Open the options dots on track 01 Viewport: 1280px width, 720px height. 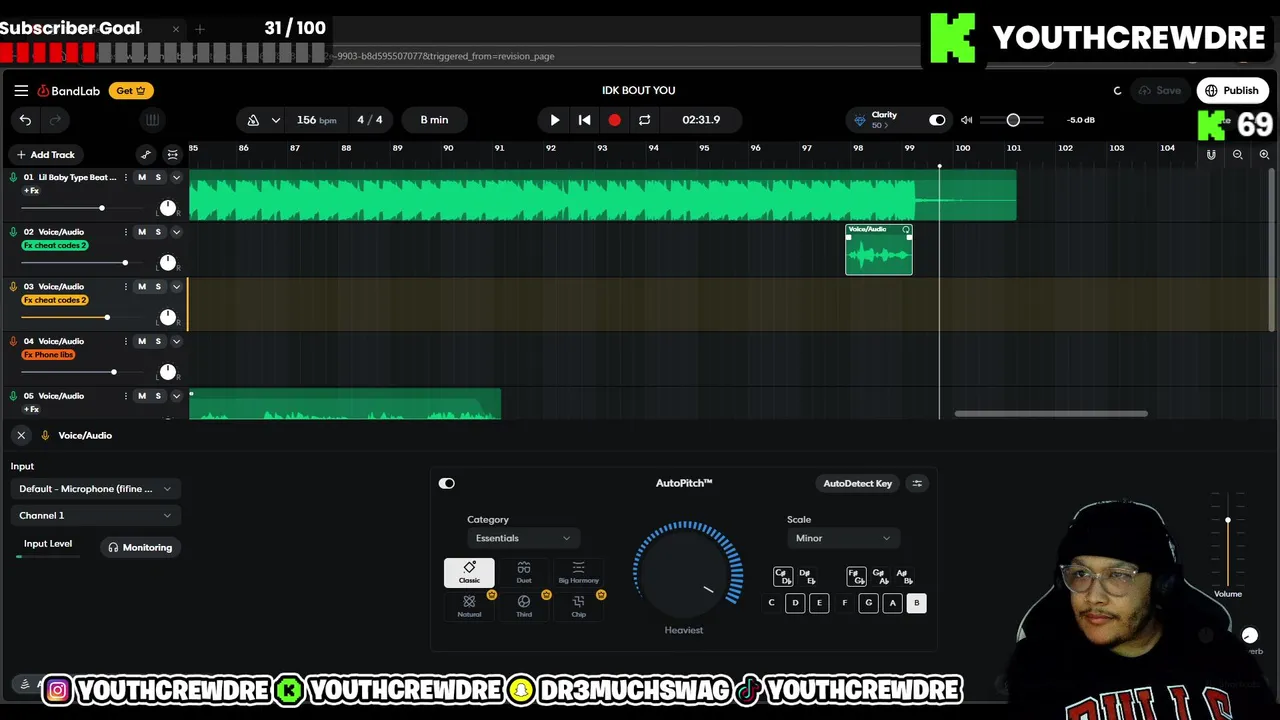(125, 177)
